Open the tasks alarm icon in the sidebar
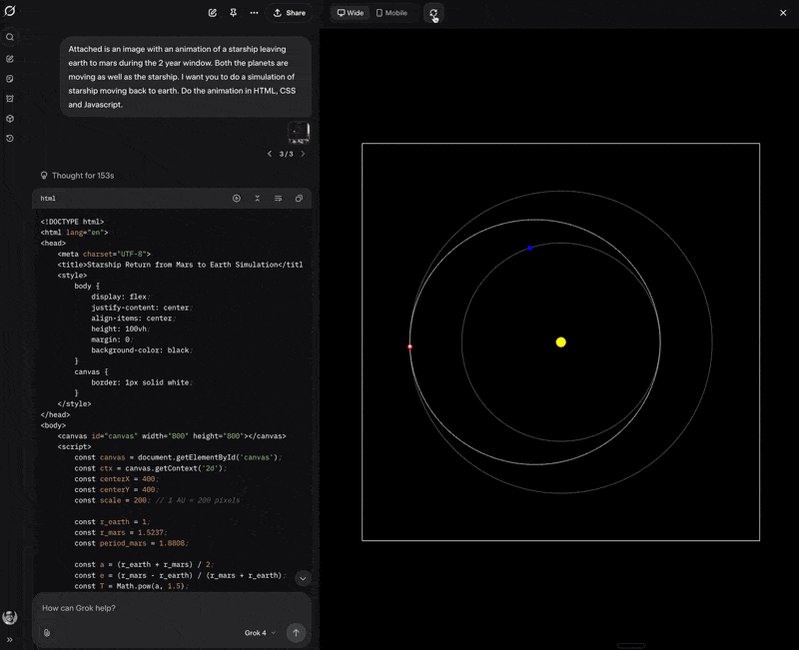799x650 pixels. tap(10, 99)
